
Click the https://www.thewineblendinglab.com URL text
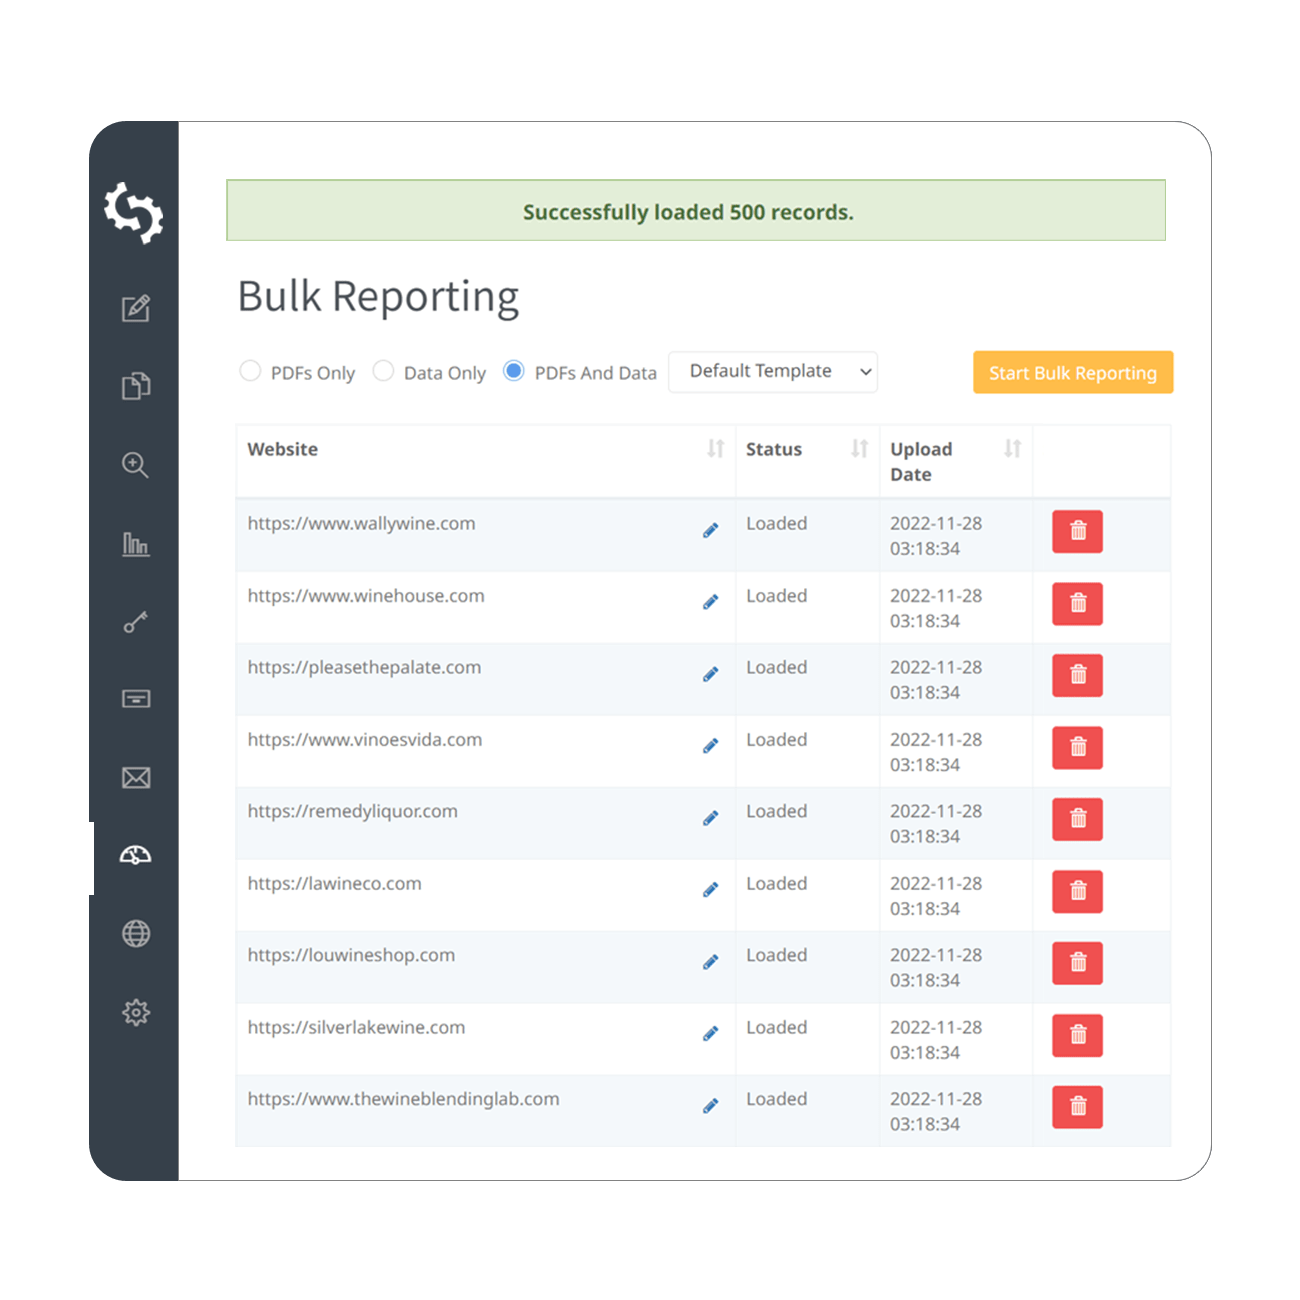(403, 1099)
